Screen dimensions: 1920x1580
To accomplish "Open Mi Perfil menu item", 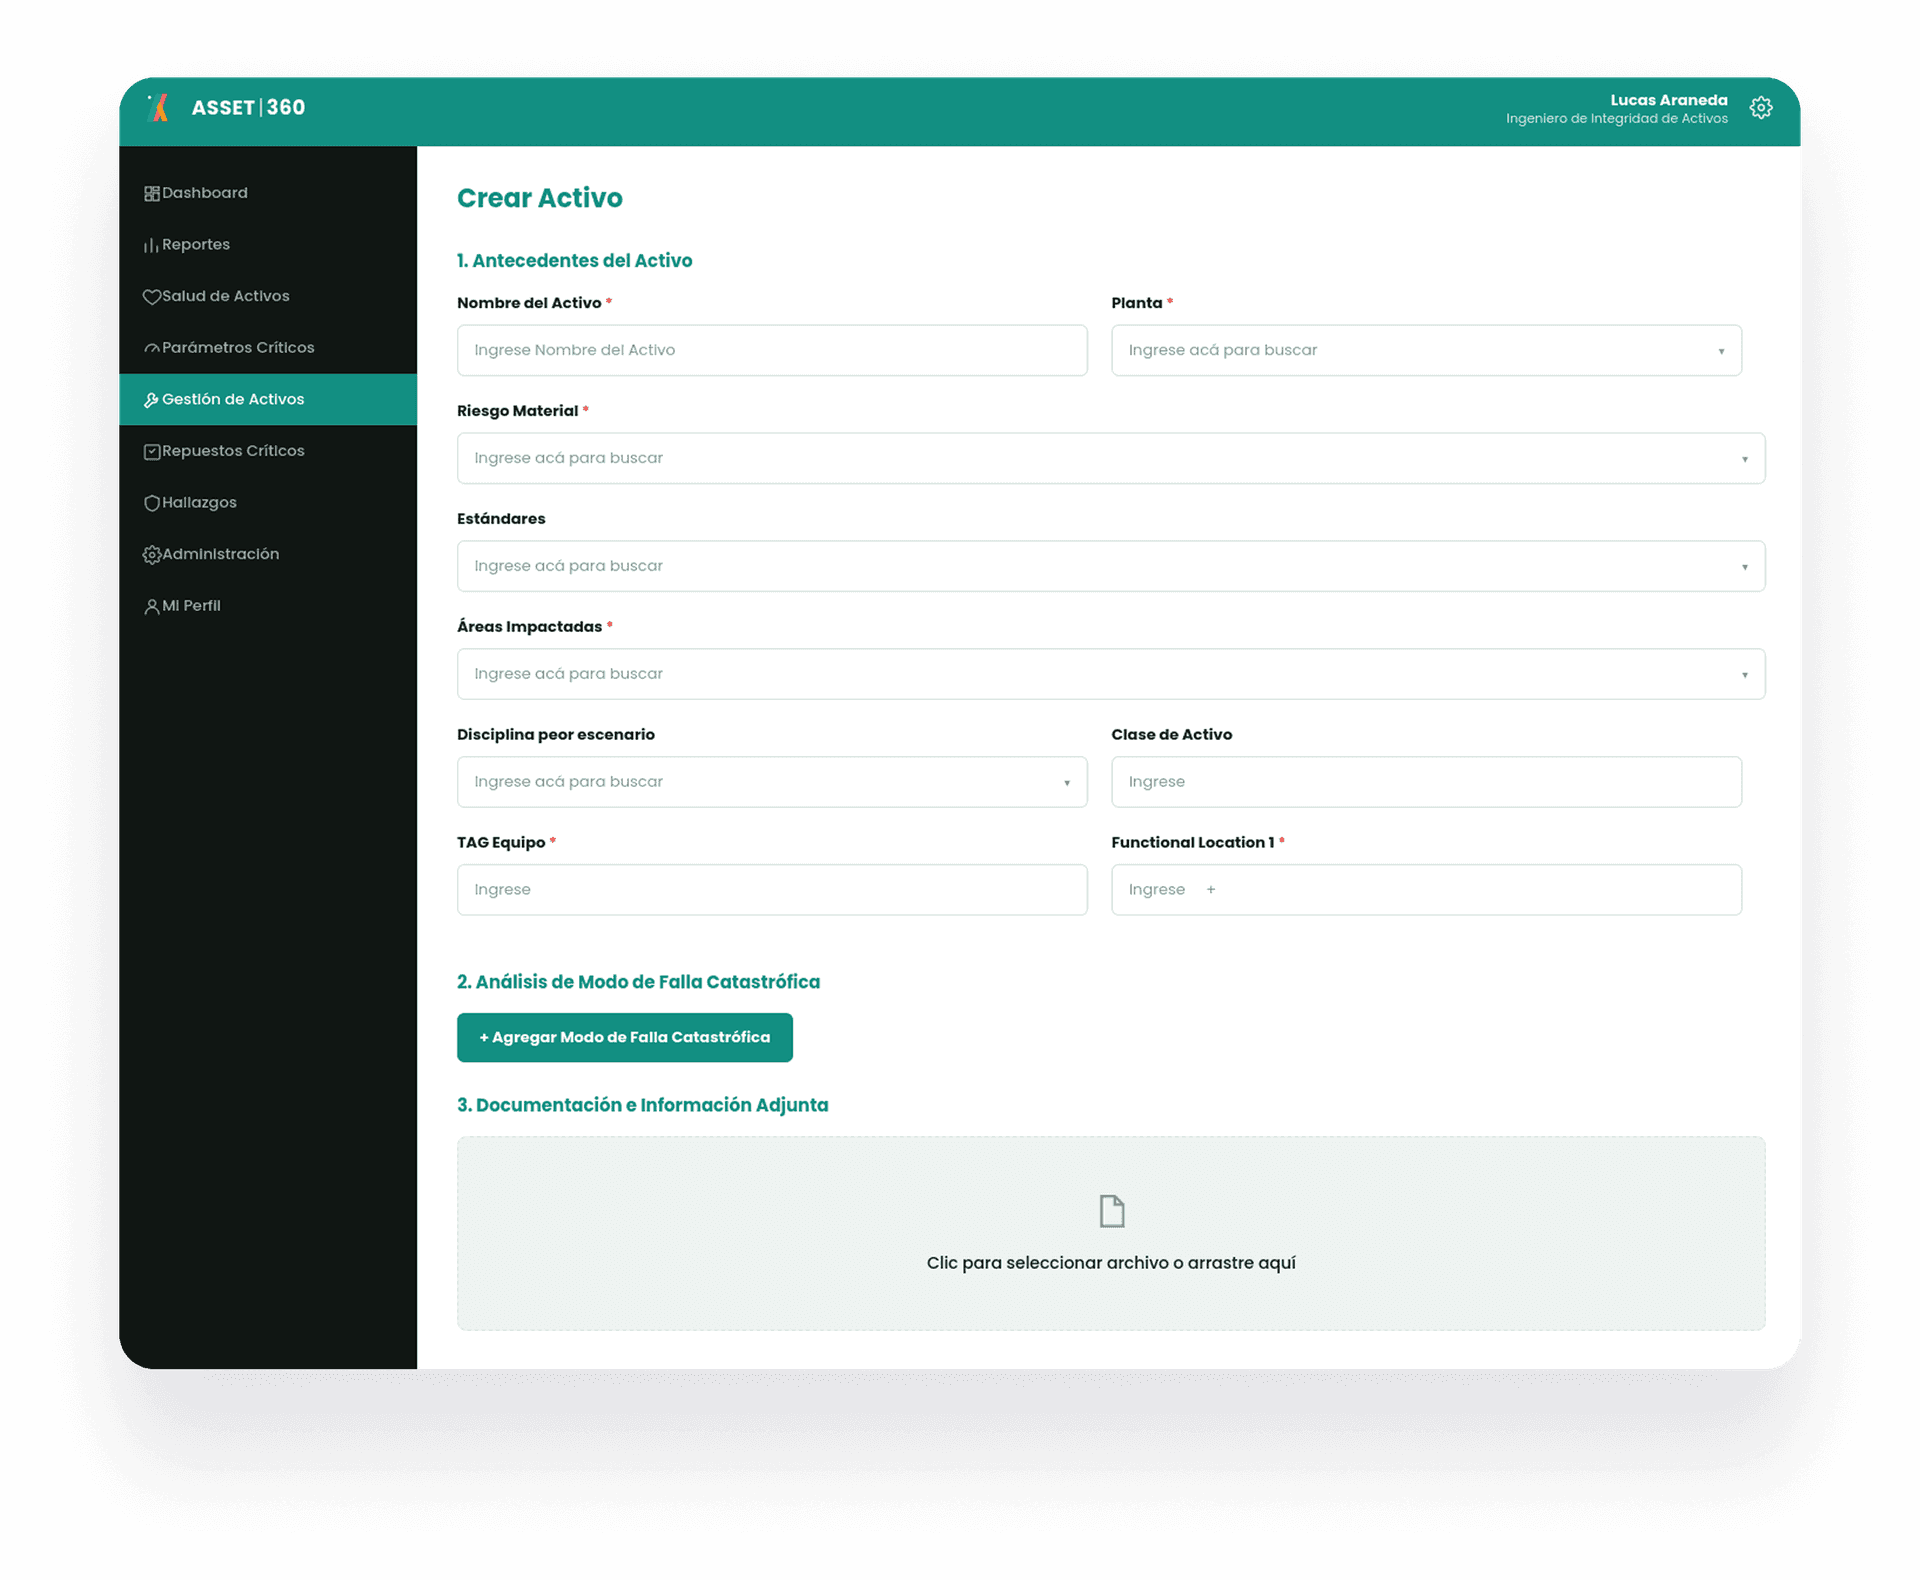I will [268, 606].
